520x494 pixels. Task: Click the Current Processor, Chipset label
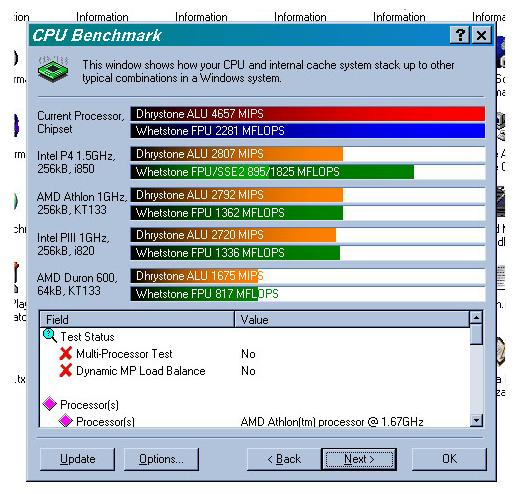coord(81,122)
